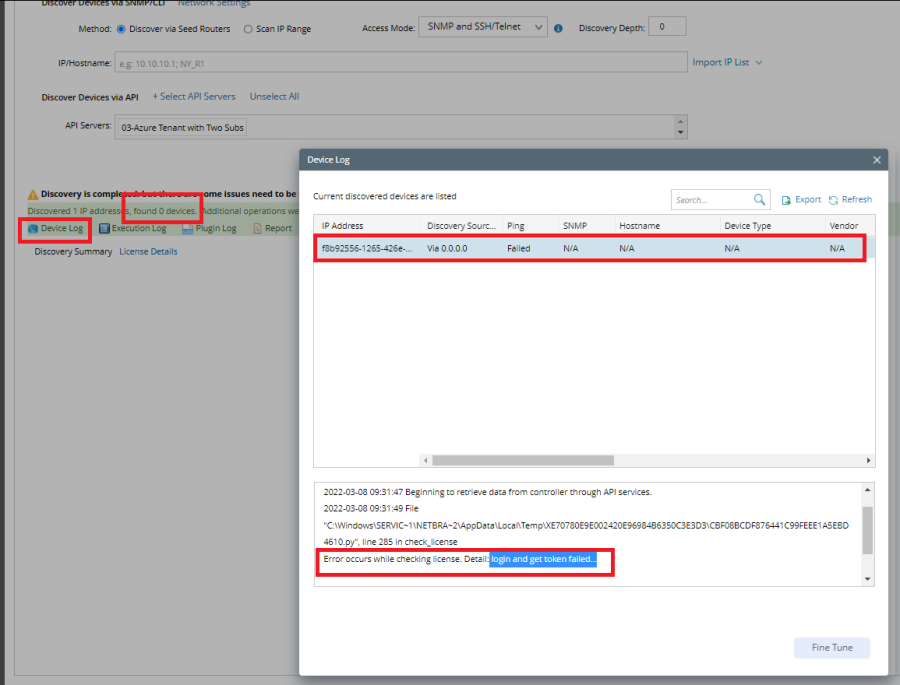Click the Unselect All link
The image size is (900, 685).
[274, 96]
